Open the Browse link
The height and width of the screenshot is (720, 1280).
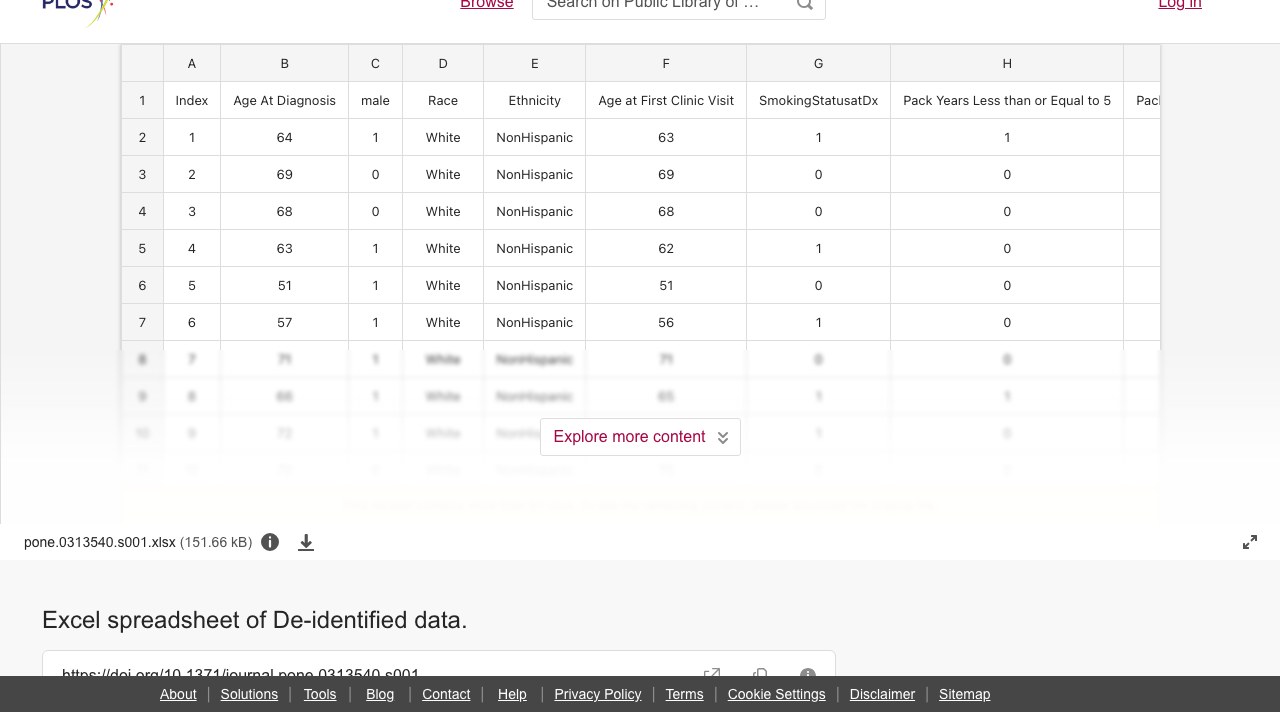tap(487, 5)
